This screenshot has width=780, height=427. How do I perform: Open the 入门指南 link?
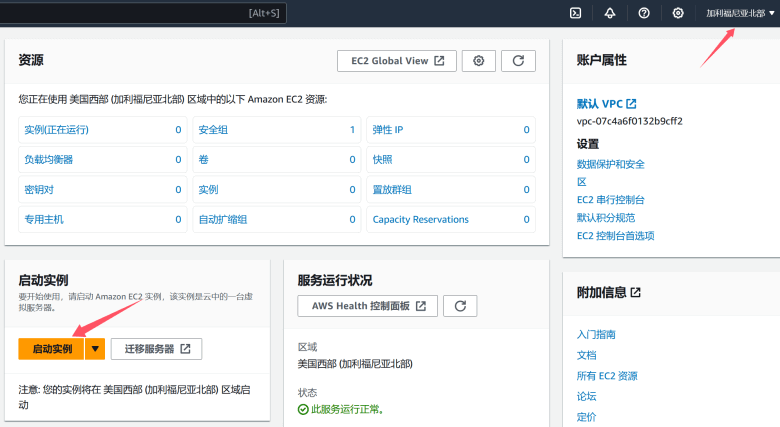click(596, 334)
